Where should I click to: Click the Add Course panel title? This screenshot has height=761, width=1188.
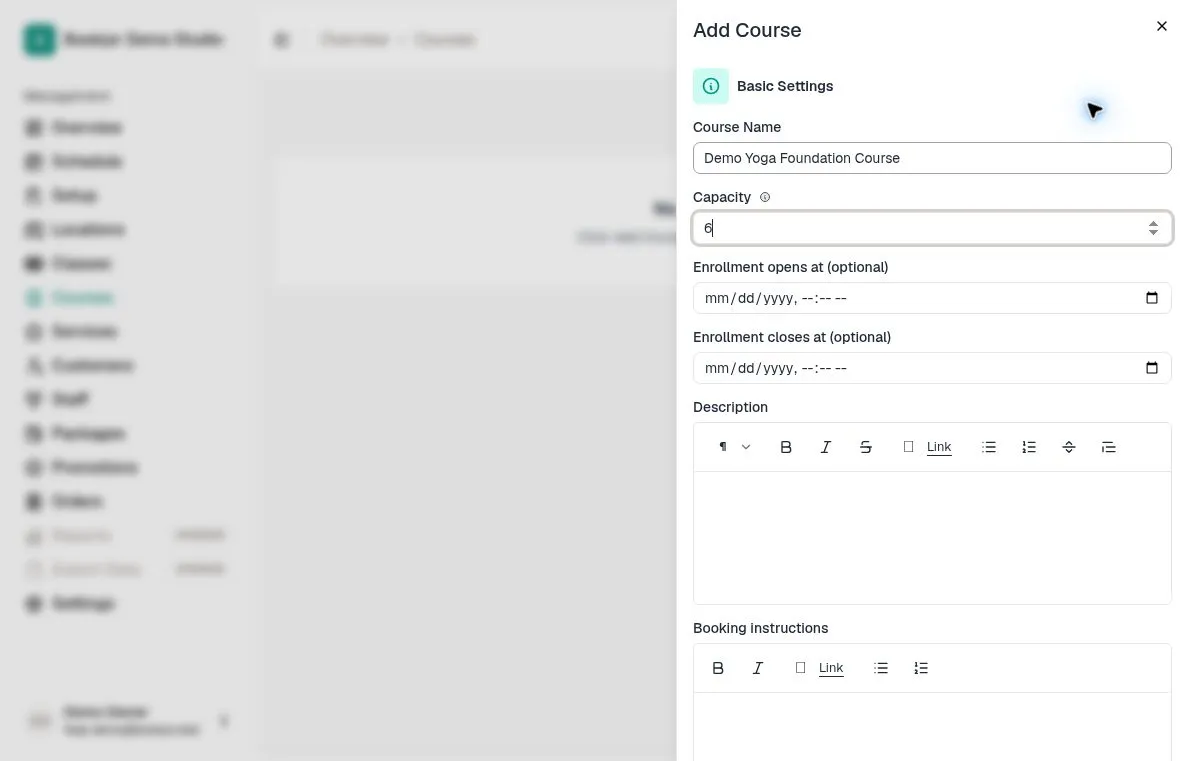[747, 30]
